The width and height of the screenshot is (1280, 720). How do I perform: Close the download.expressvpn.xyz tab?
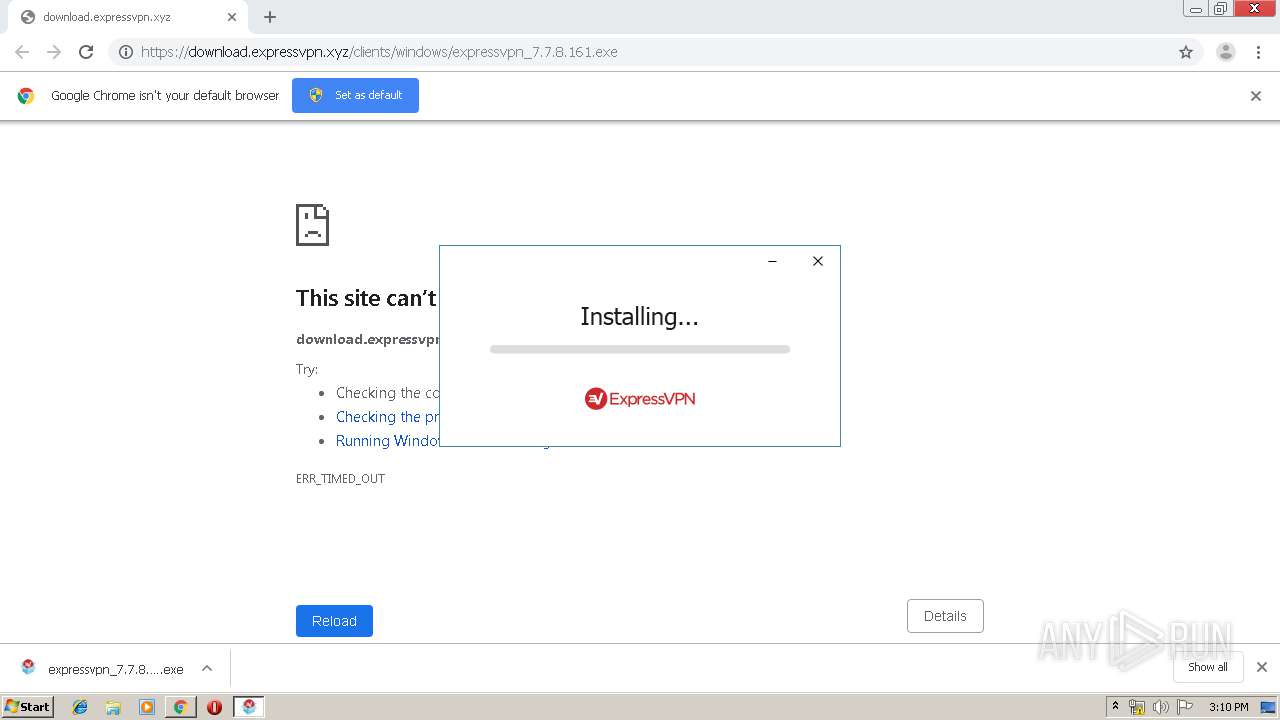pyautogui.click(x=232, y=17)
